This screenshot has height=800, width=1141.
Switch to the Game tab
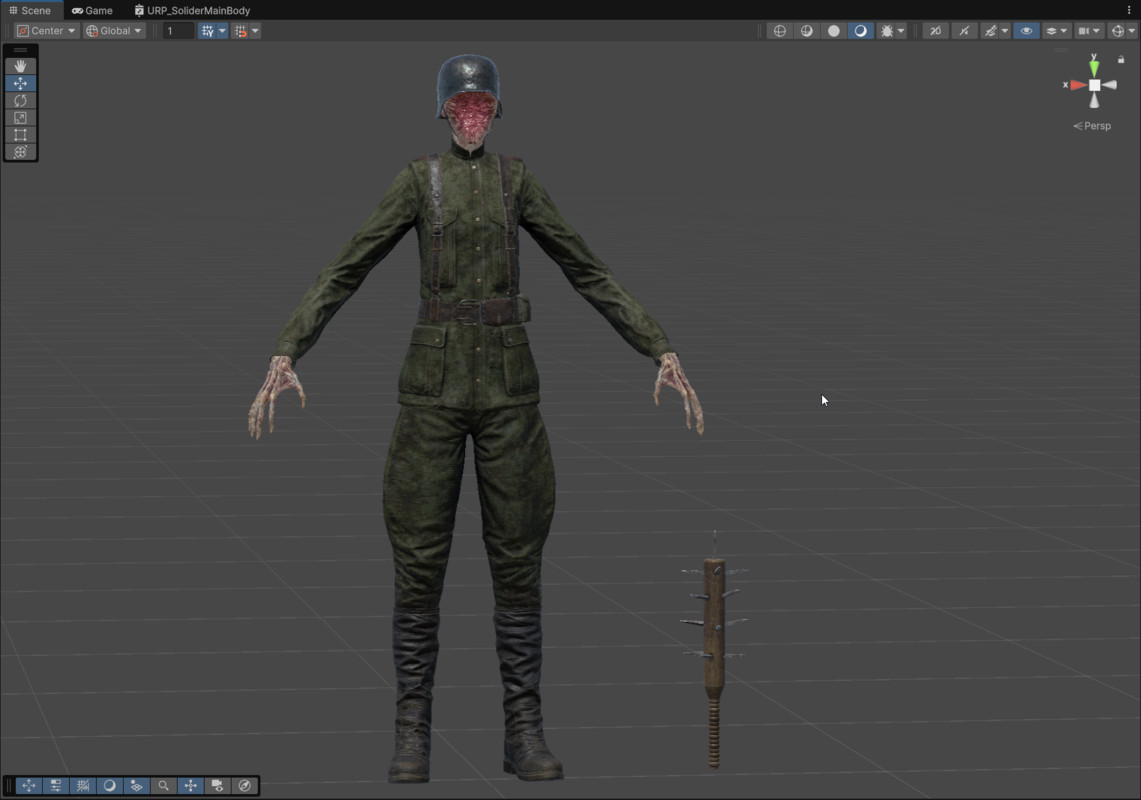pos(92,10)
